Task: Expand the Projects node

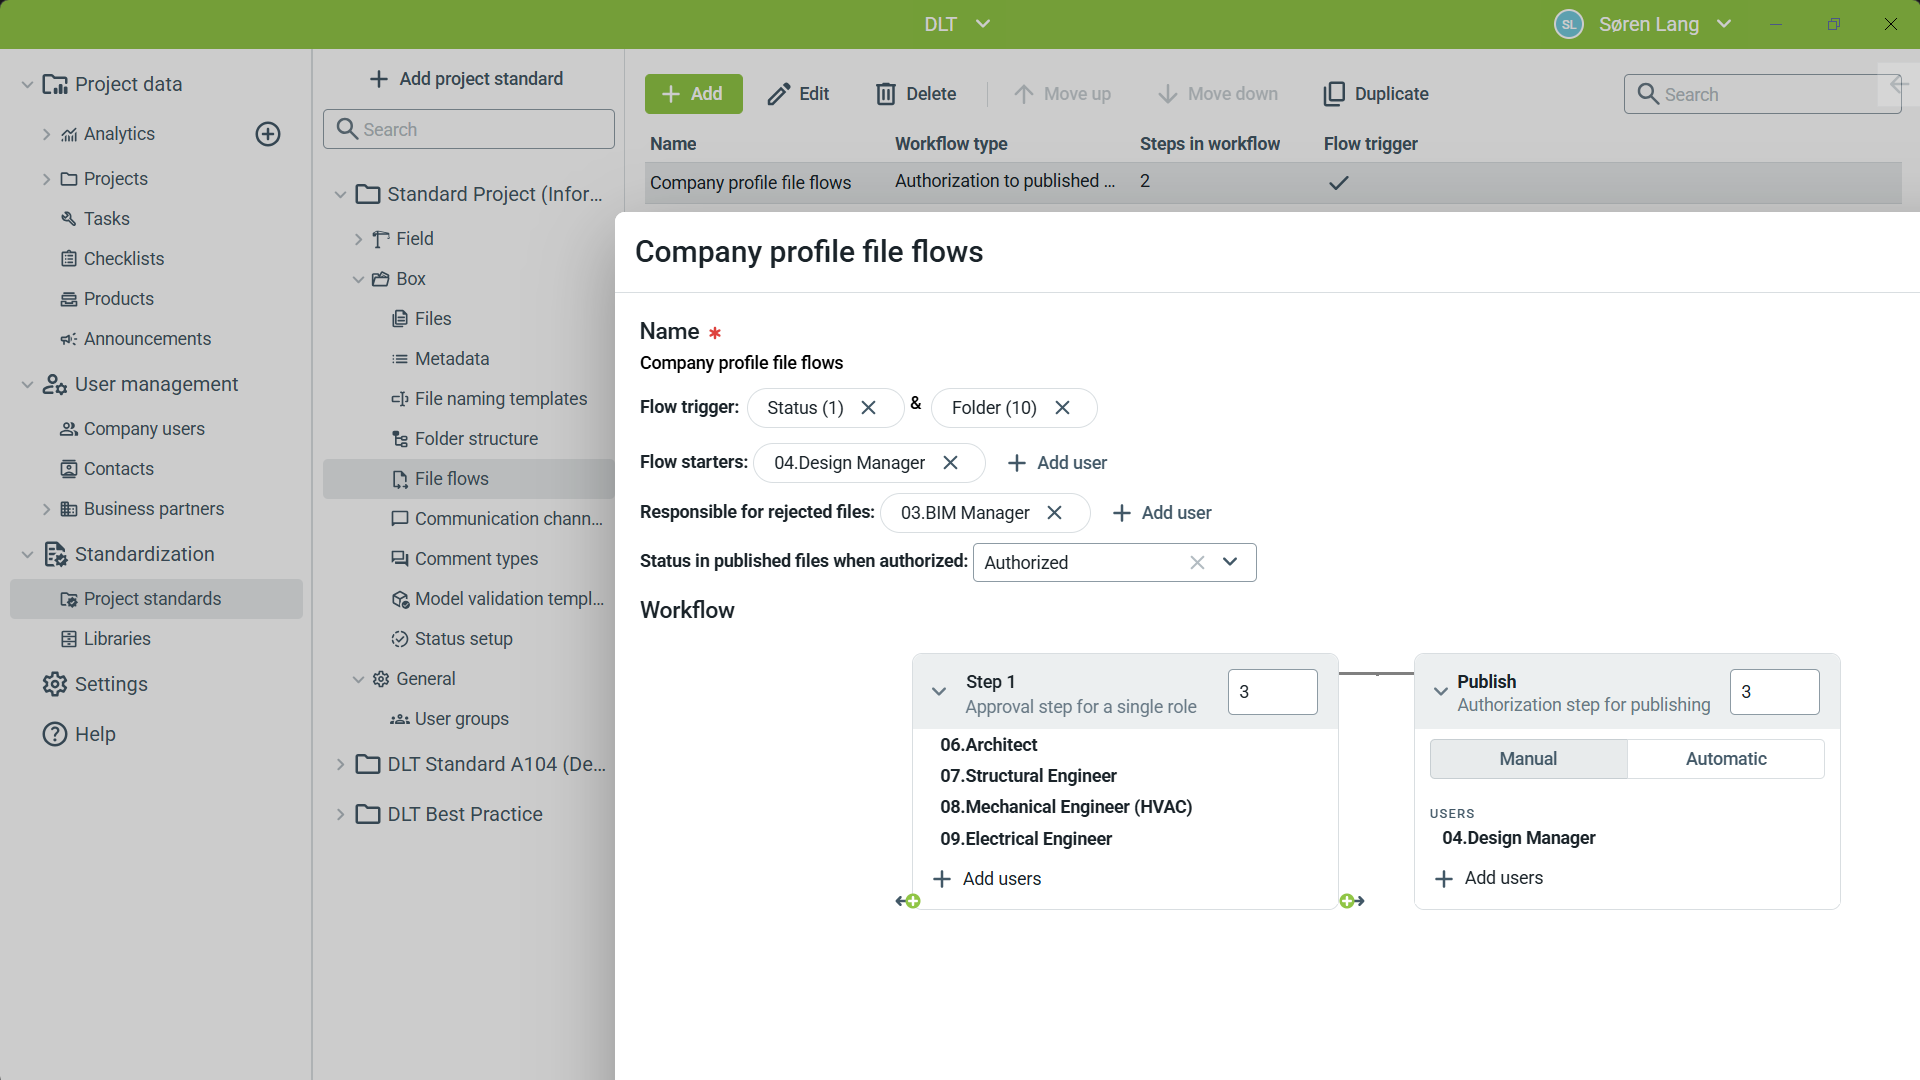Action: (46, 179)
